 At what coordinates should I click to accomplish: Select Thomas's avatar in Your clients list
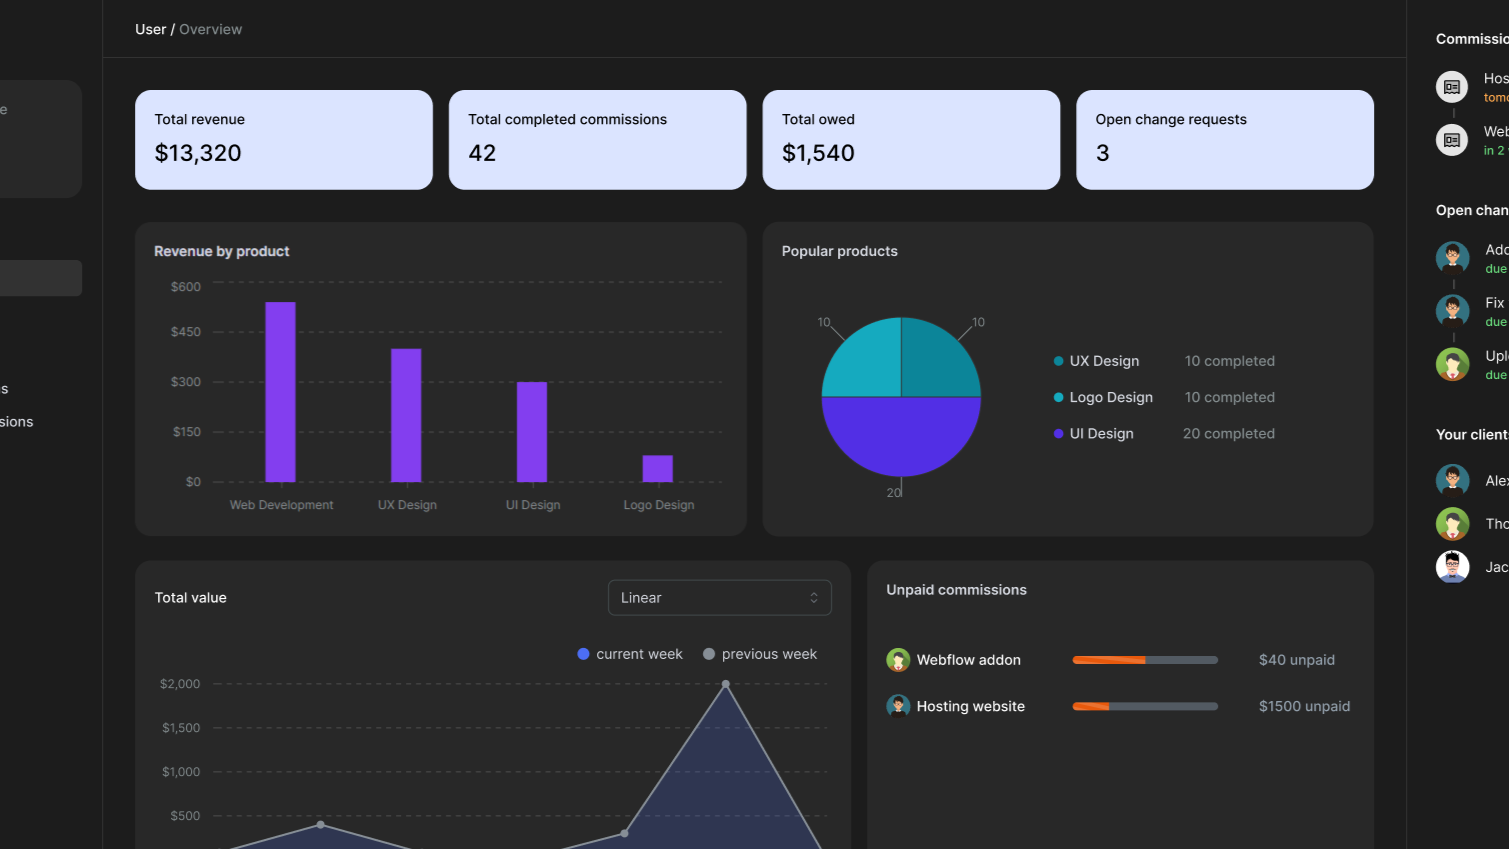[1452, 523]
